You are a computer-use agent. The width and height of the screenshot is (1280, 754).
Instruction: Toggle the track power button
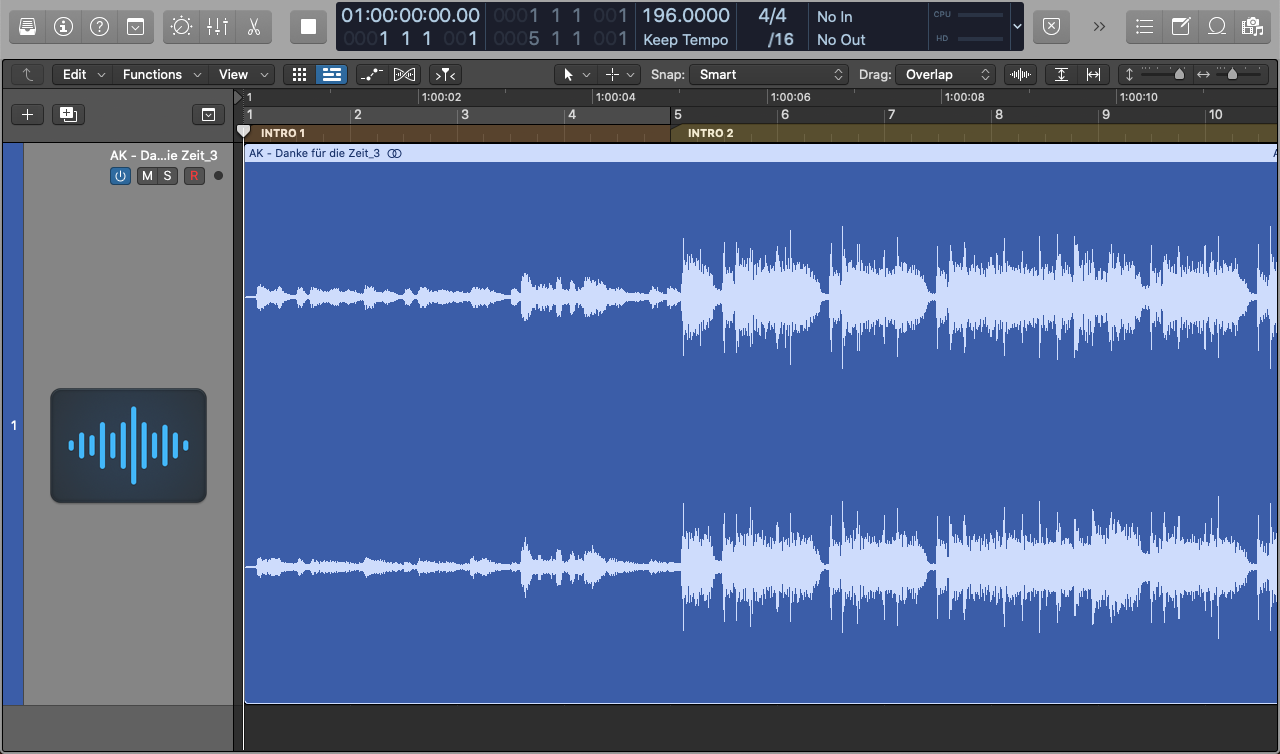tap(120, 176)
